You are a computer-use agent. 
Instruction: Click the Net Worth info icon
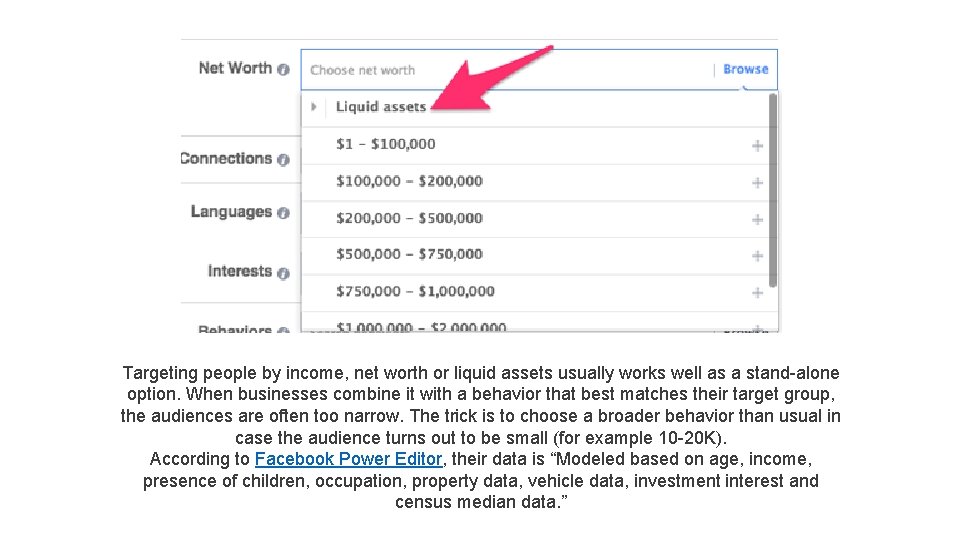[x=284, y=70]
